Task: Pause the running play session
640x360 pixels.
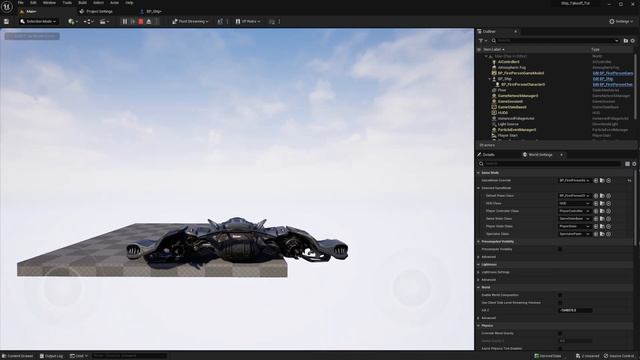Action: 125,21
